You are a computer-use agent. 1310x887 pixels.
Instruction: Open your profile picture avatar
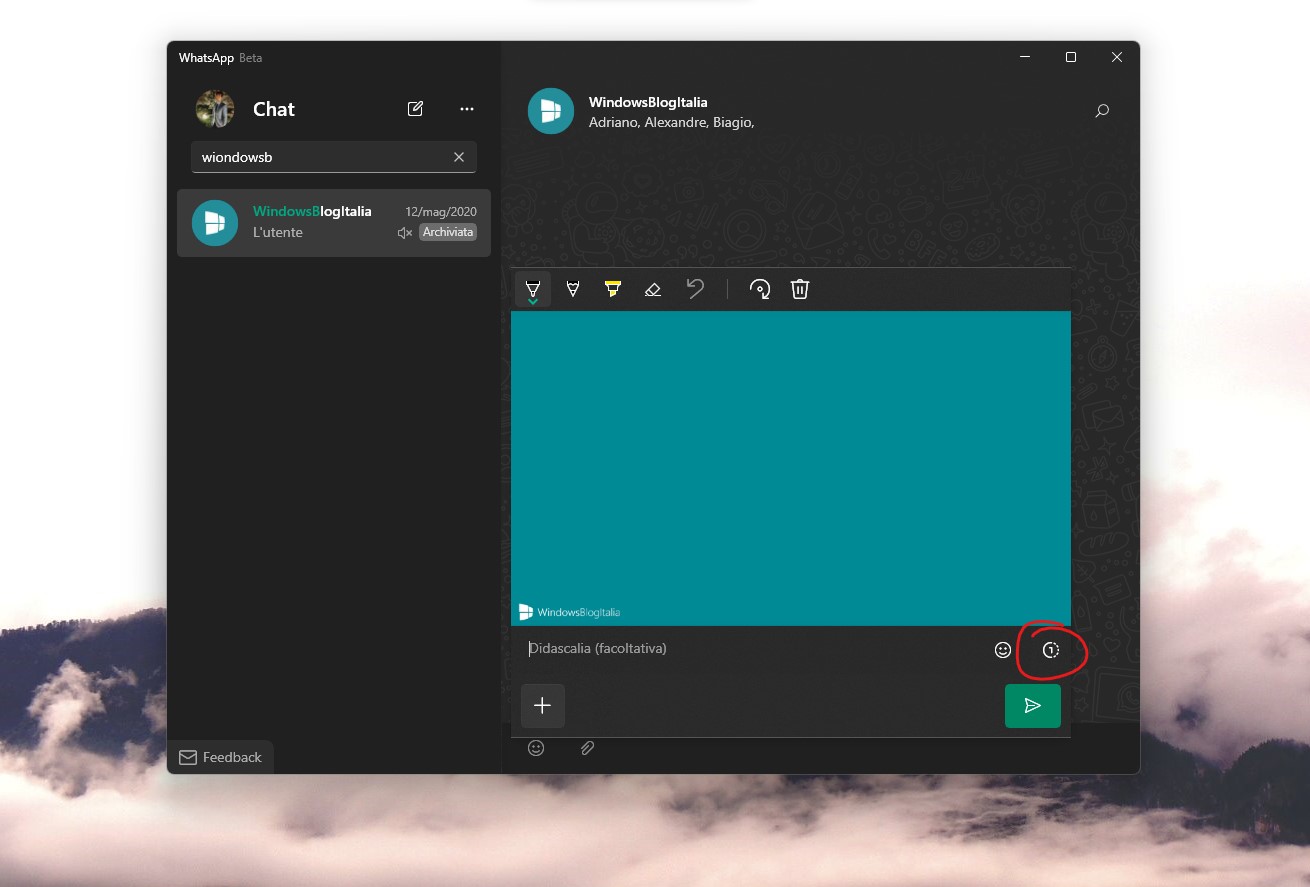(215, 109)
